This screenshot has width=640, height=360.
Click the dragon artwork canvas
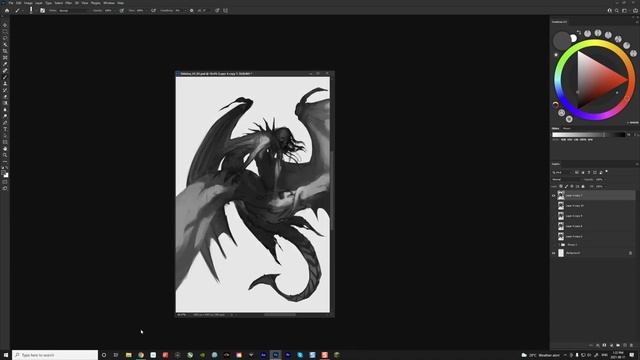click(x=253, y=195)
